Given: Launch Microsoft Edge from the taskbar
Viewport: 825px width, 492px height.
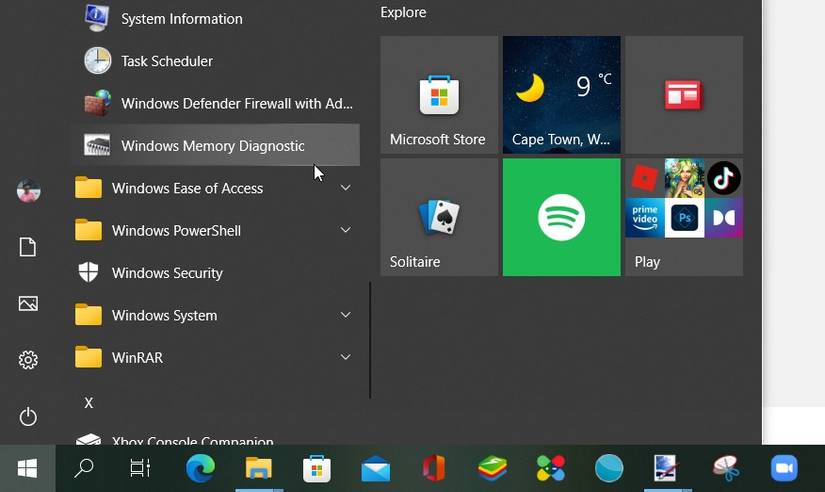Looking at the screenshot, I should tap(200, 468).
